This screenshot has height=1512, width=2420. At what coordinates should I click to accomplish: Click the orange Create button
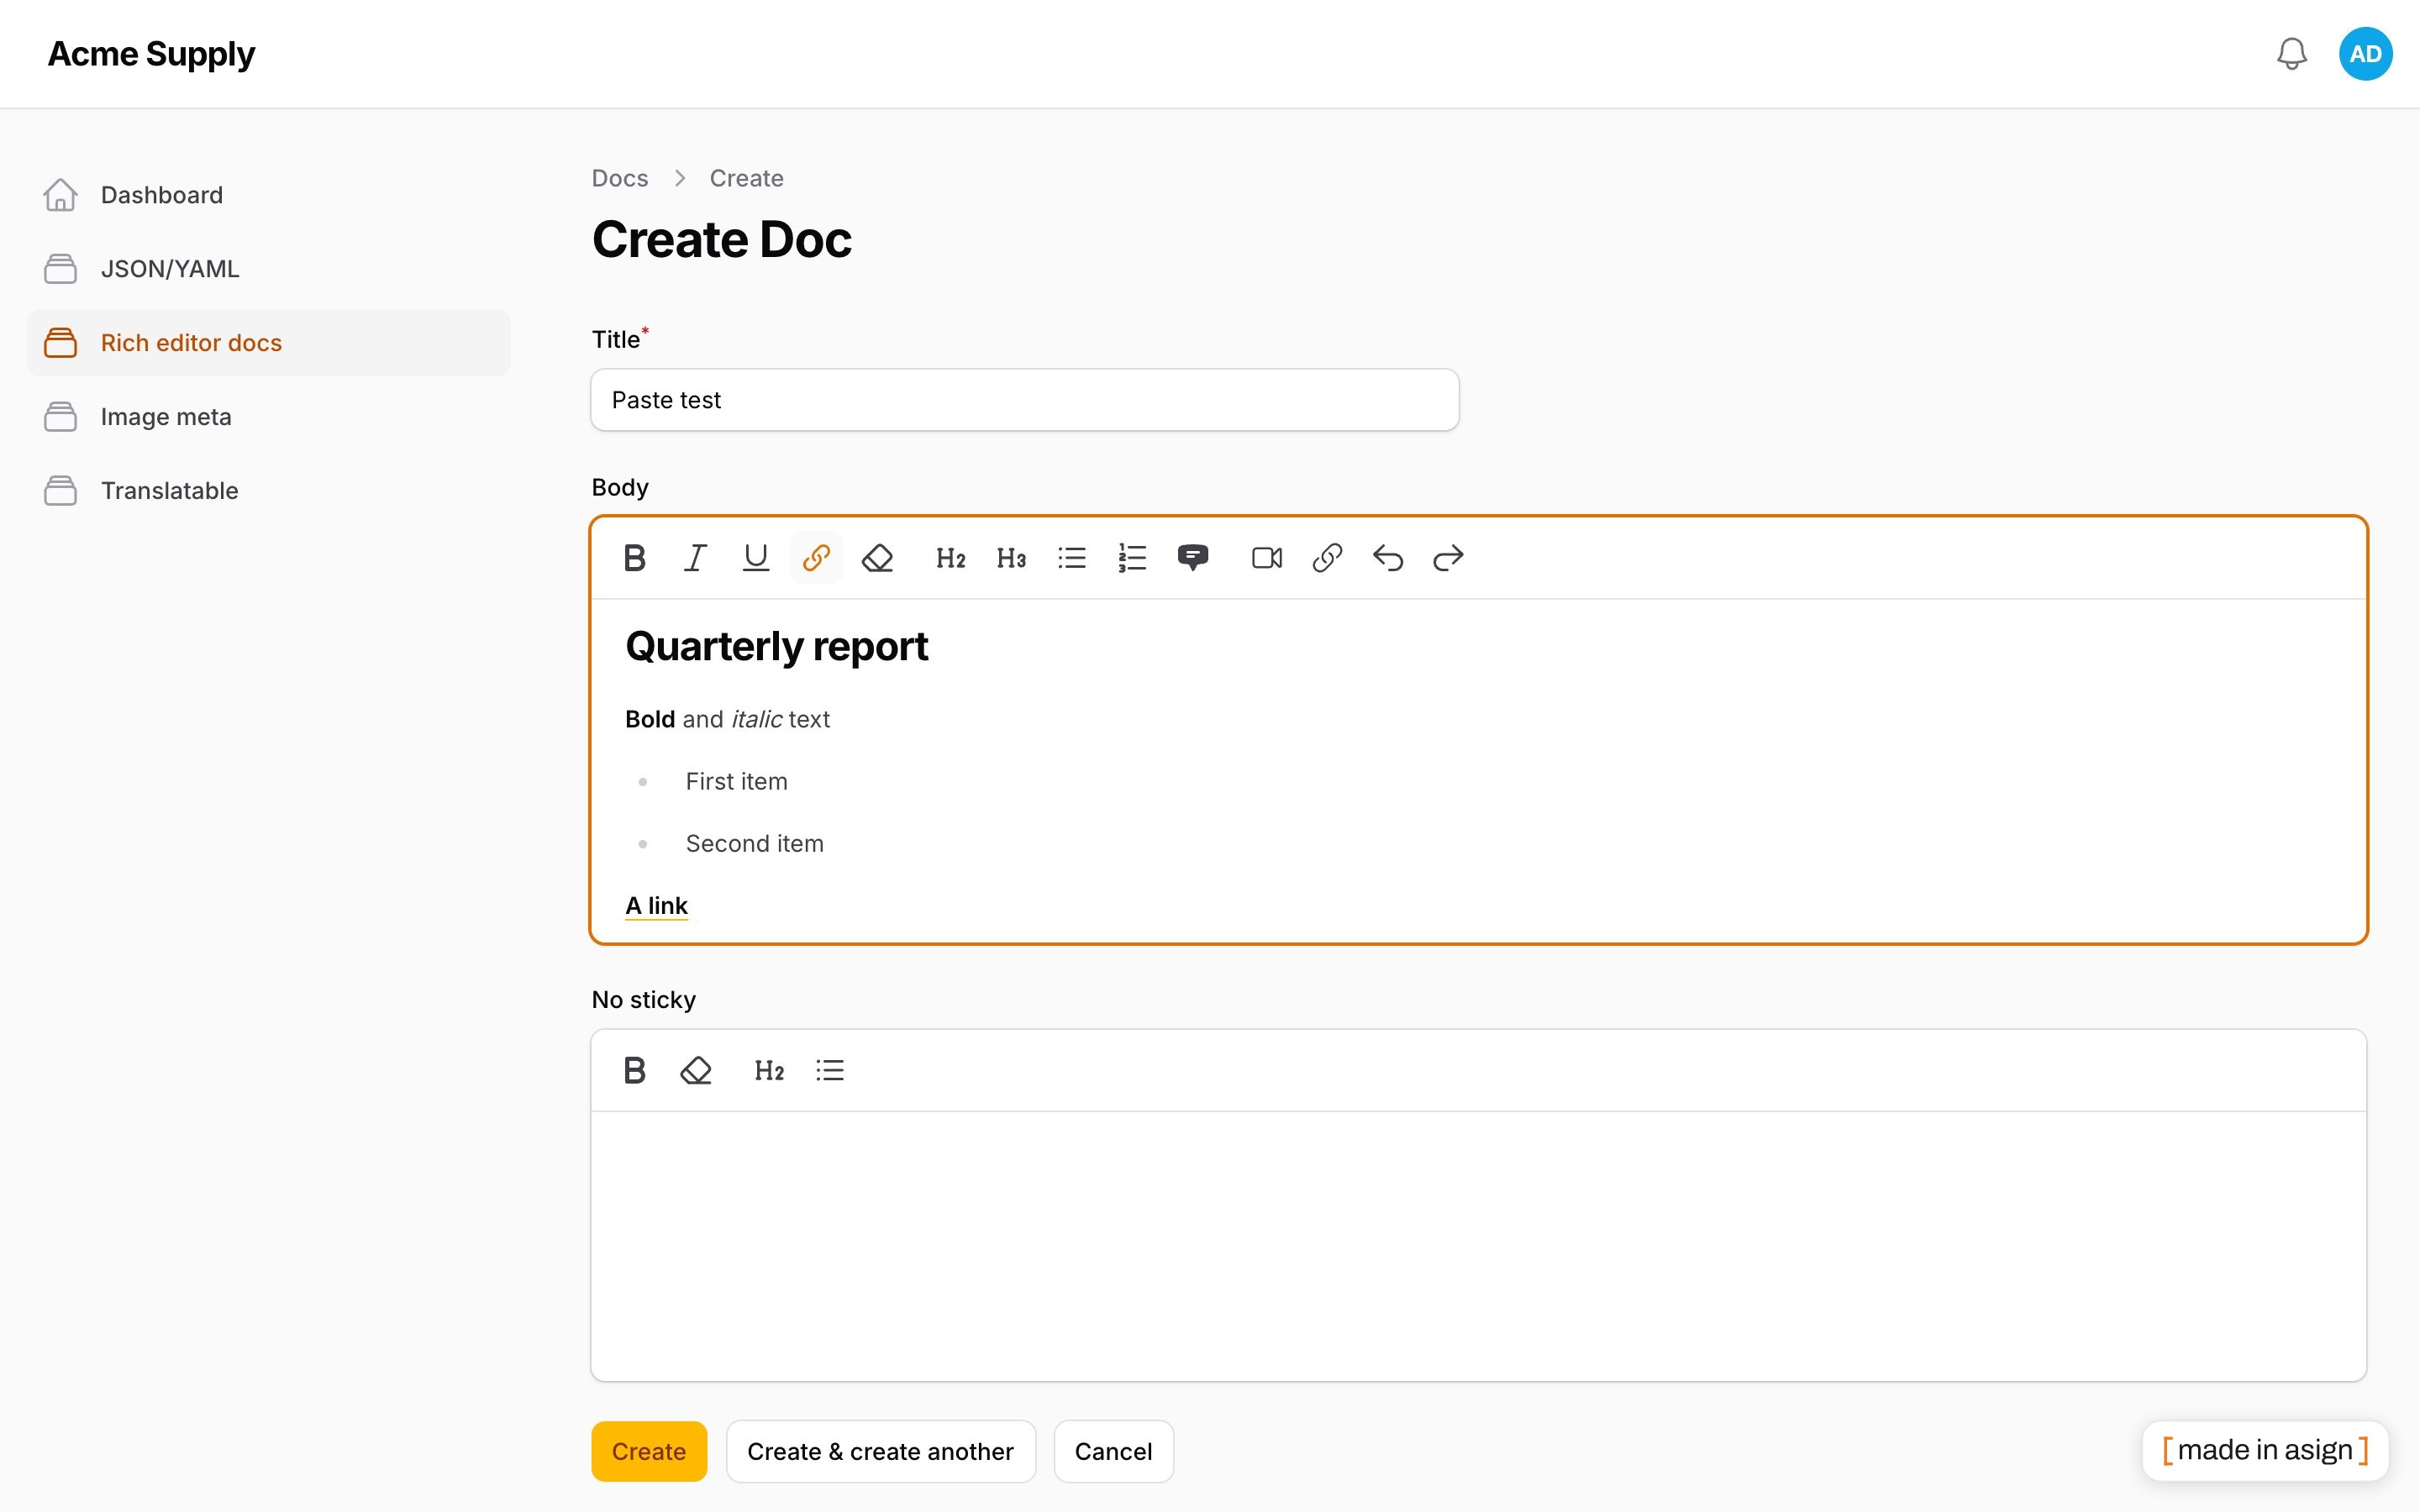pyautogui.click(x=649, y=1451)
